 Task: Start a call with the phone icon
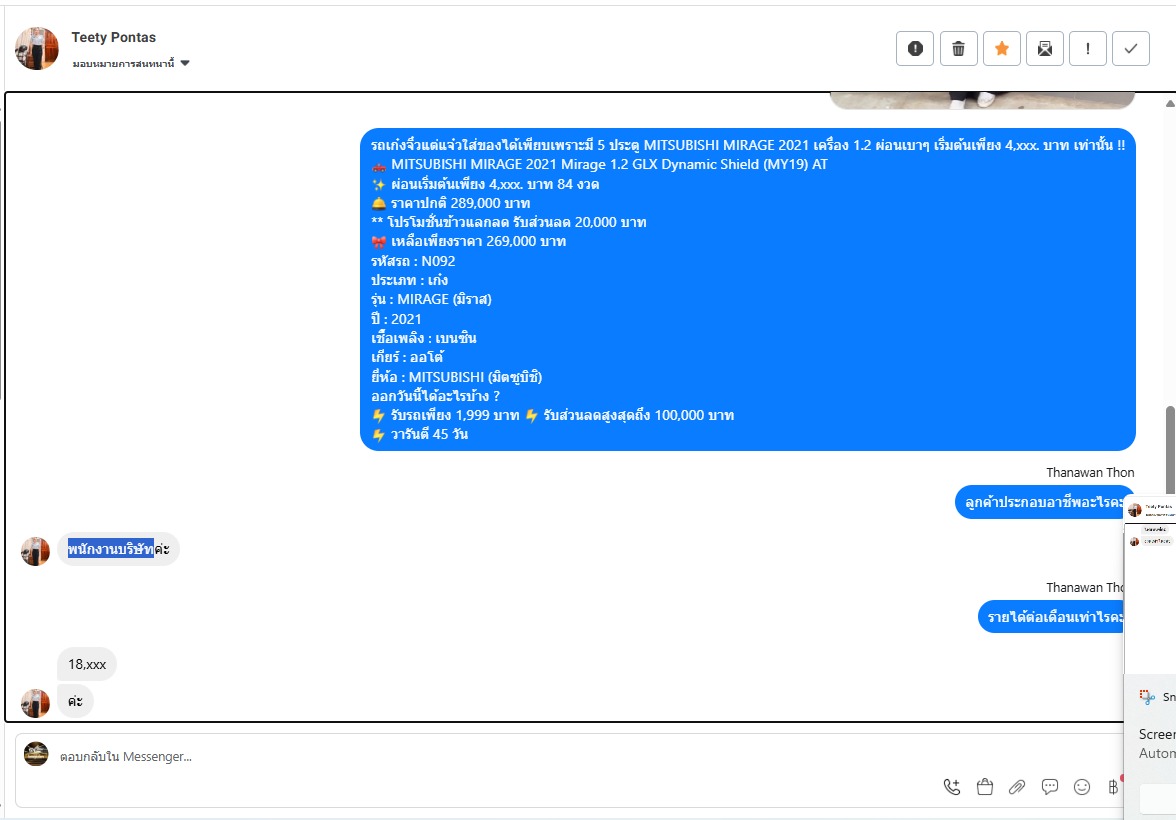(952, 786)
